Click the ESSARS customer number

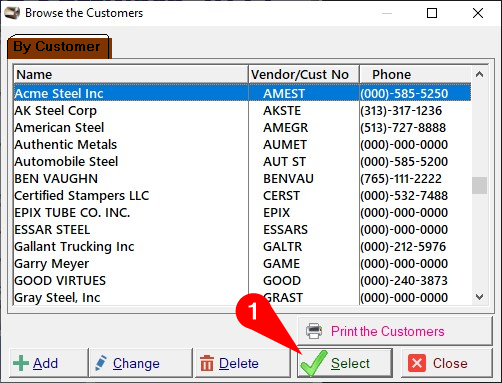tap(285, 229)
